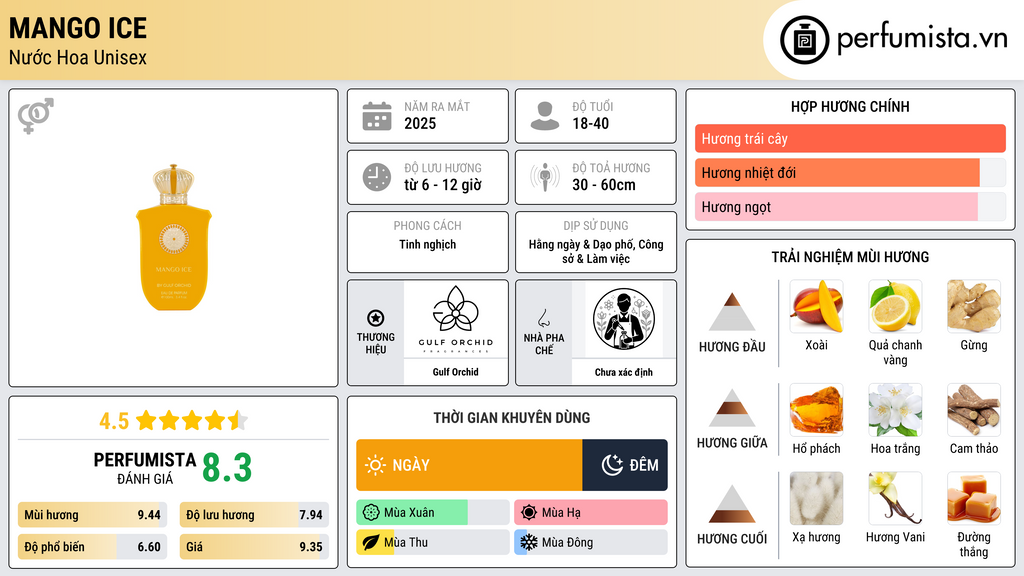Click the perfumer illustration above Chưa xác định
Viewport: 1024px width, 576px height.
[x=624, y=319]
